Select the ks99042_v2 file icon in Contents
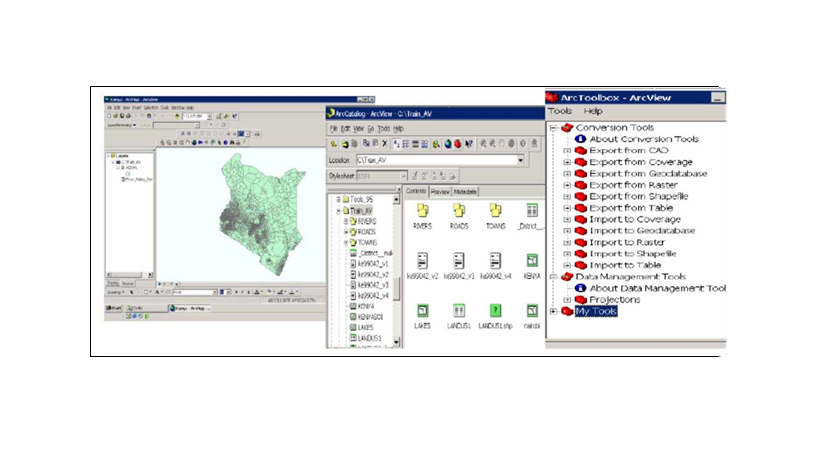Viewport: 819px width, 460px height. click(x=423, y=260)
